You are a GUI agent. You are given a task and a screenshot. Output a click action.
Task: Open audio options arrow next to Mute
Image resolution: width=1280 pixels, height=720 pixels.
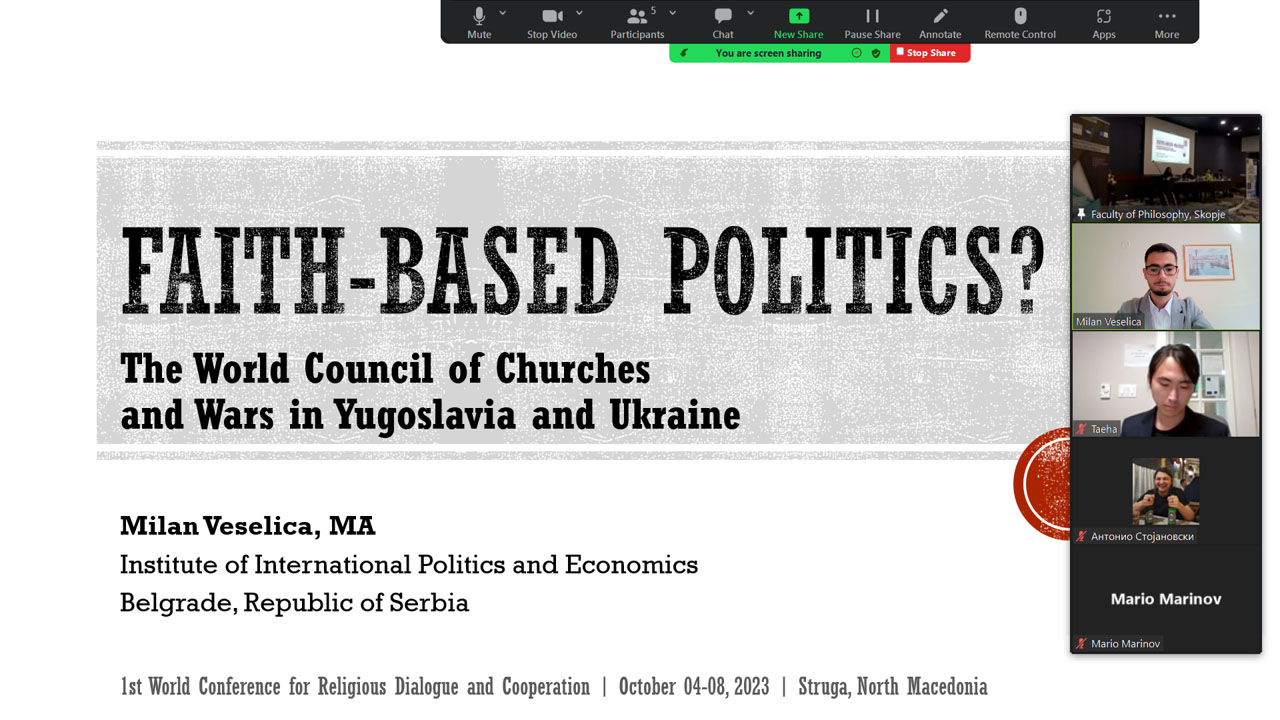pyautogui.click(x=502, y=13)
